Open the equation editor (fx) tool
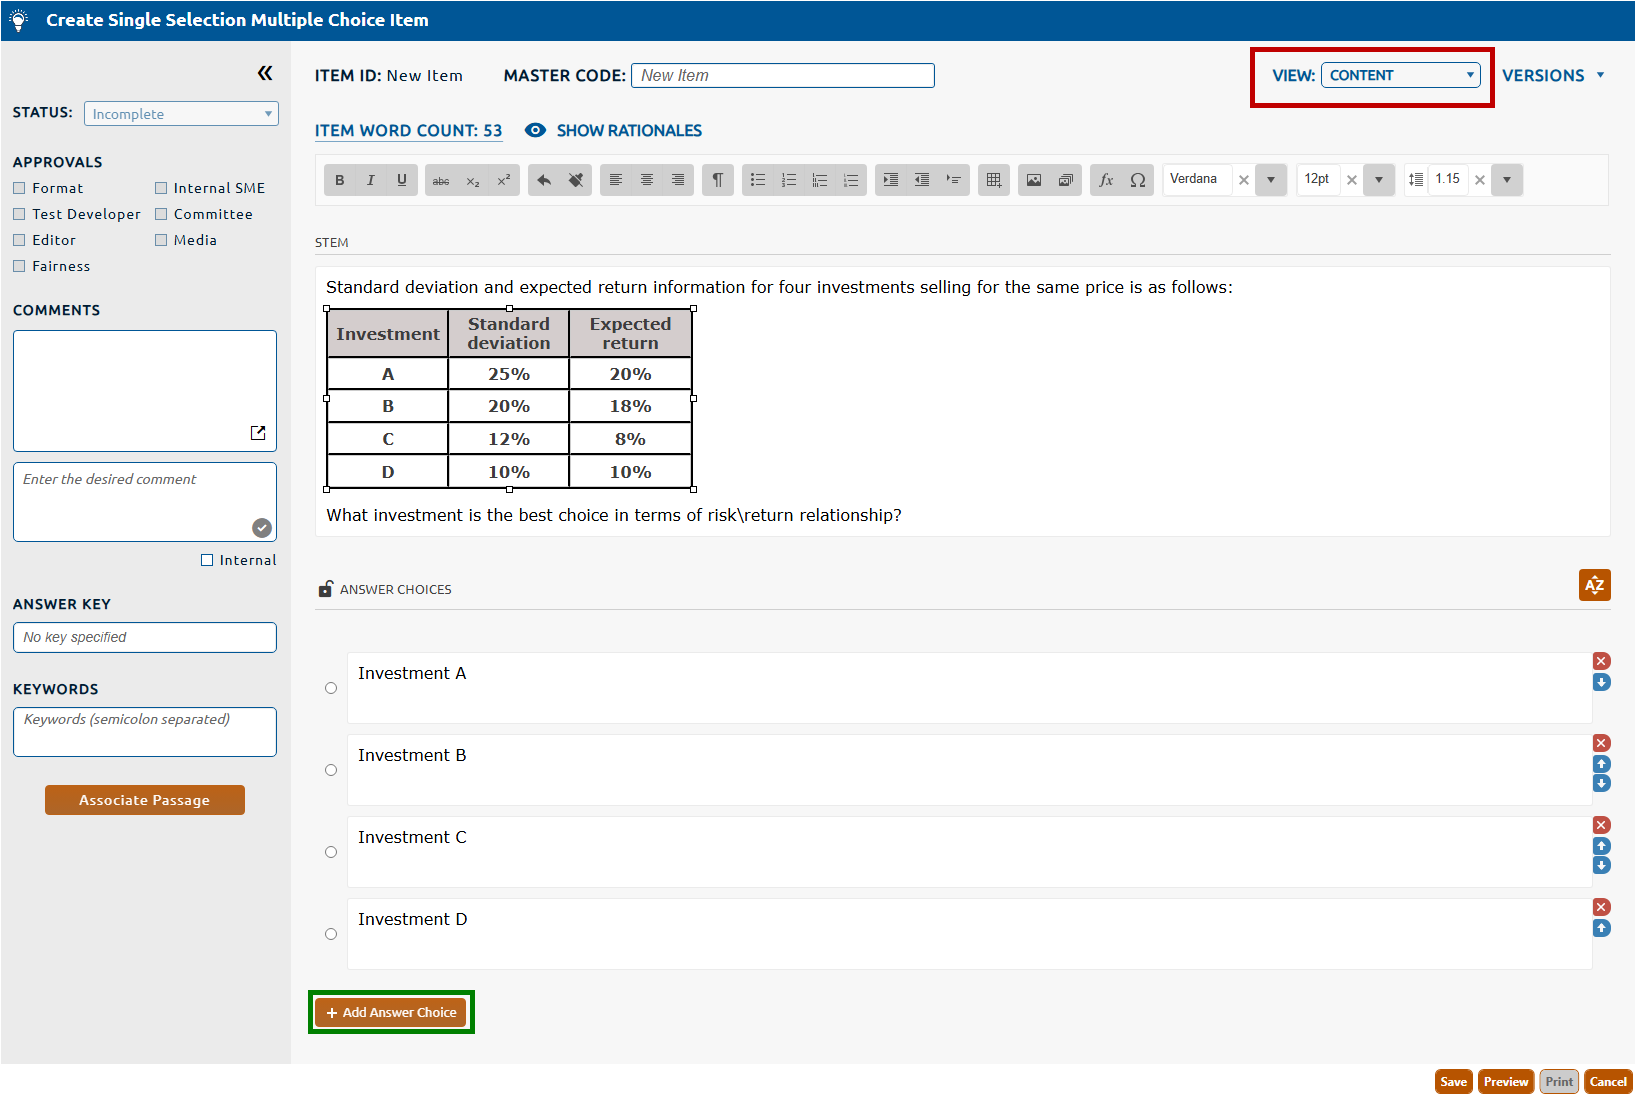The image size is (1641, 1099). pos(1106,180)
